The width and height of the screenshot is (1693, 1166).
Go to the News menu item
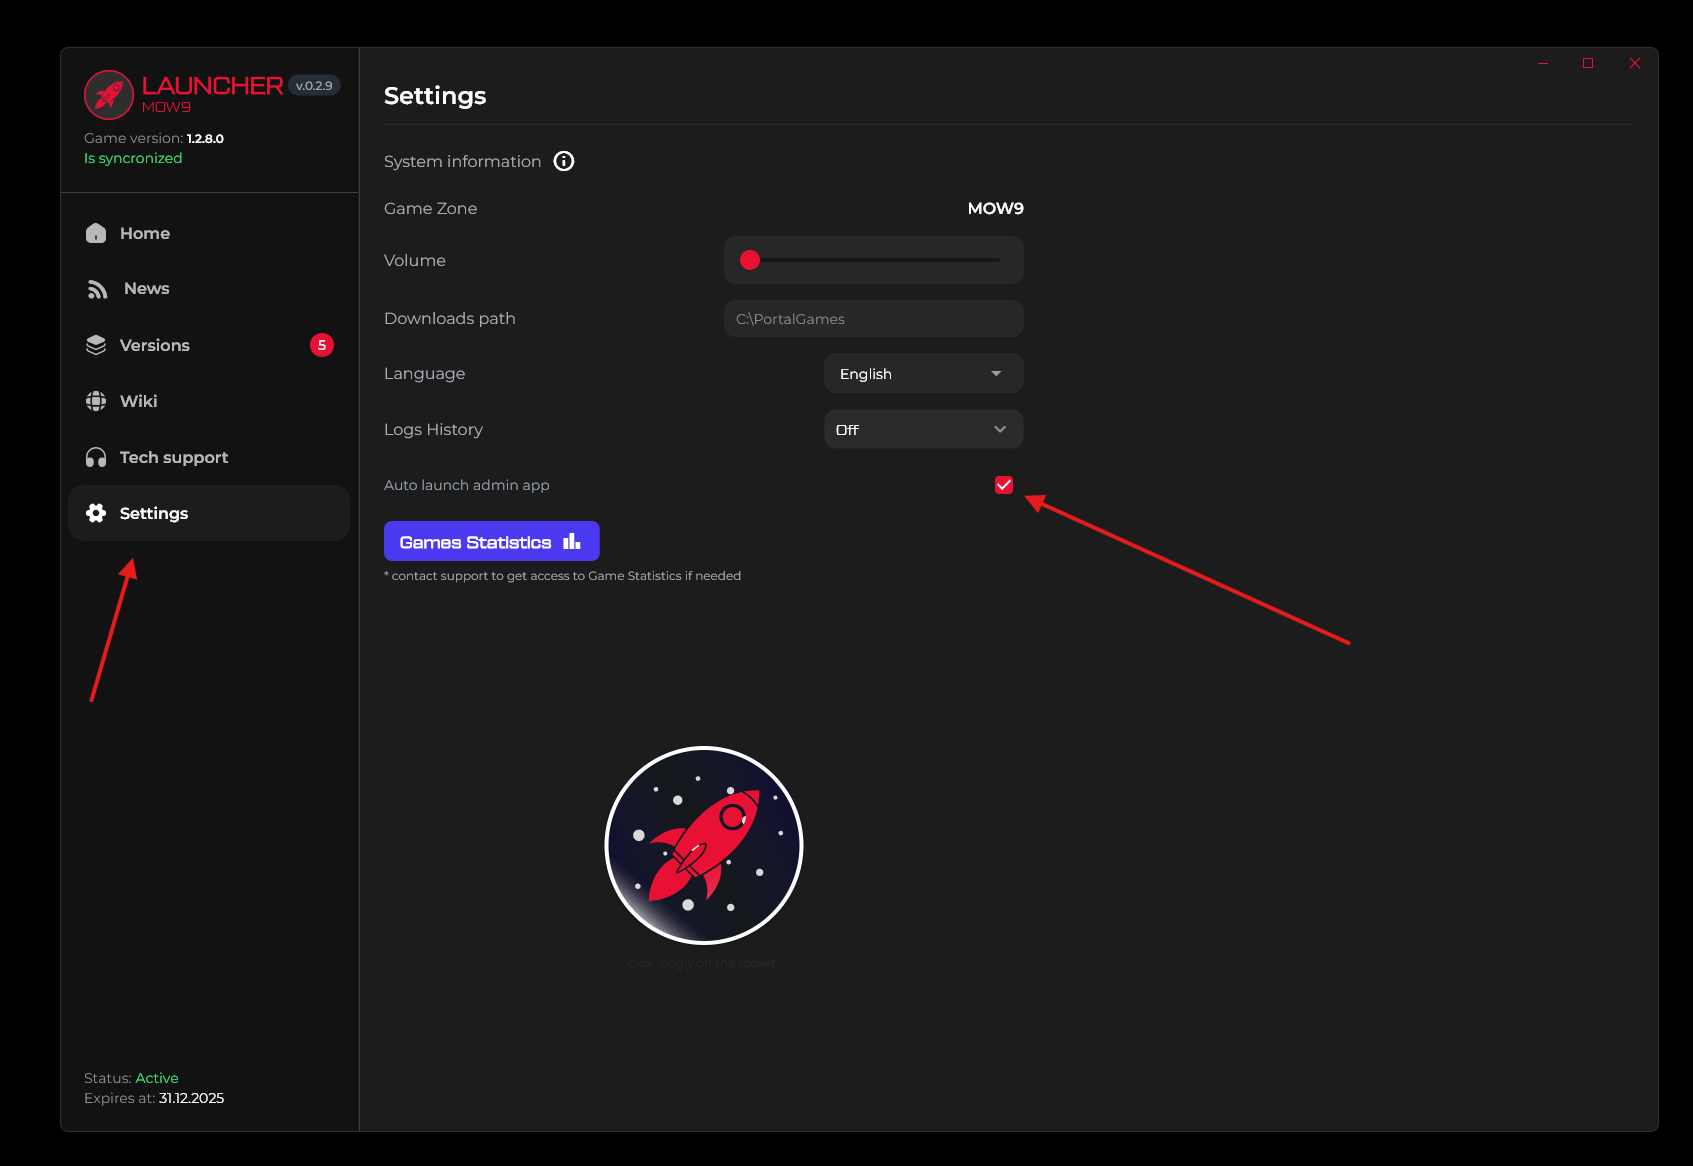pyautogui.click(x=146, y=289)
